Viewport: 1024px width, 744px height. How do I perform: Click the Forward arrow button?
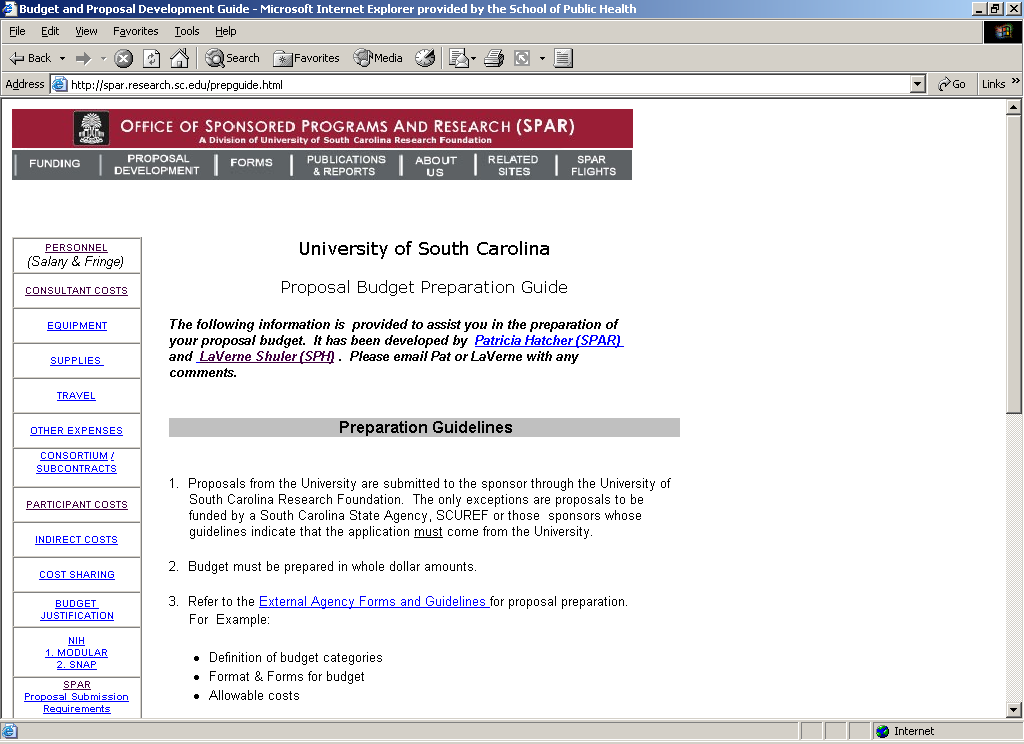(x=83, y=58)
